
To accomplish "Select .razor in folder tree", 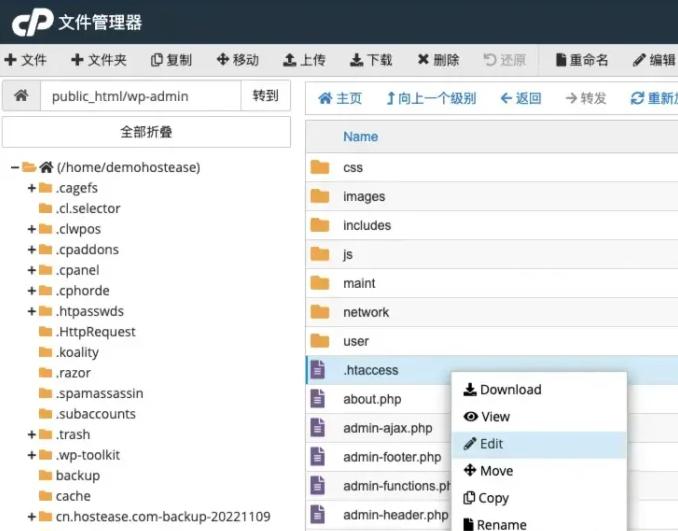I will click(x=73, y=373).
